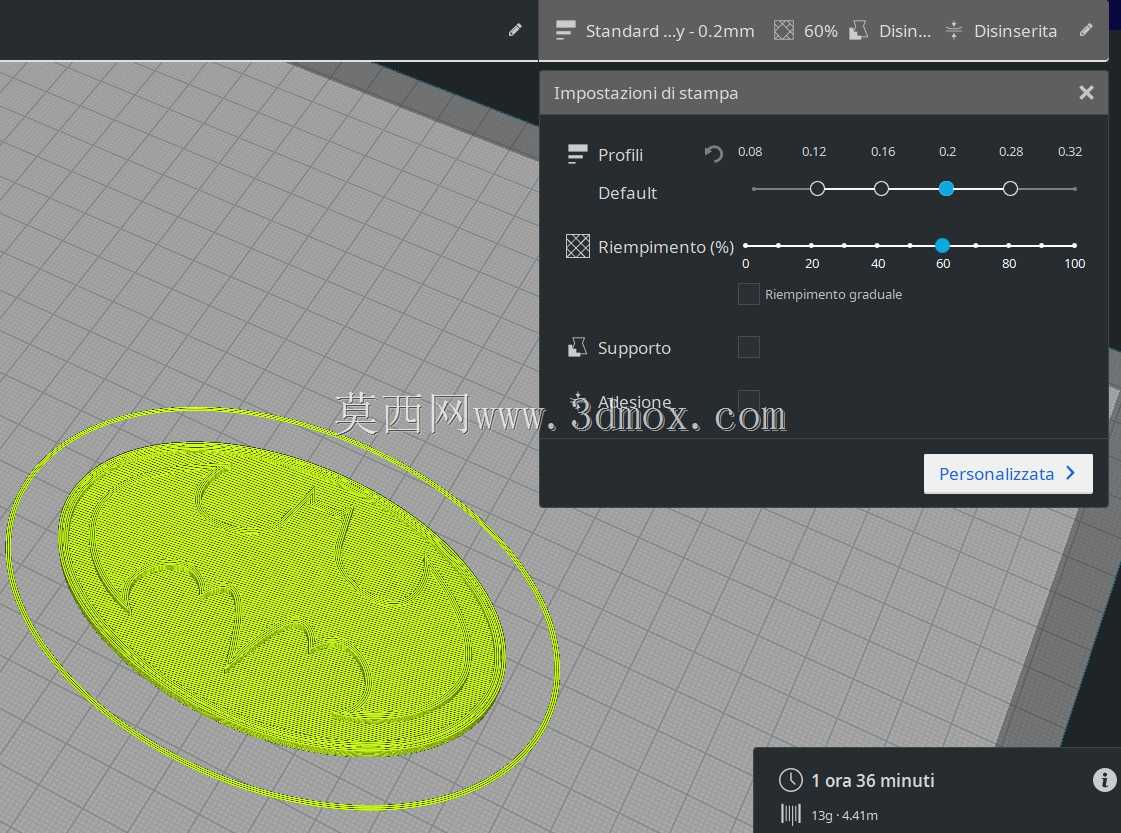
Task: Click the support icon in the top summary bar
Action: pyautogui.click(x=858, y=30)
